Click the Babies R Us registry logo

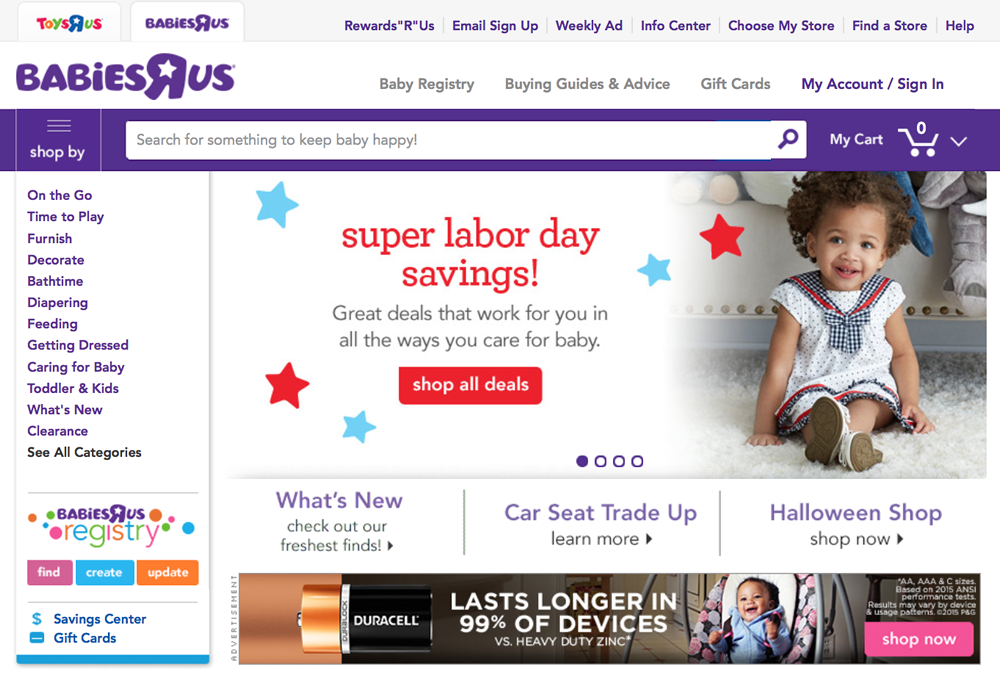pos(112,526)
